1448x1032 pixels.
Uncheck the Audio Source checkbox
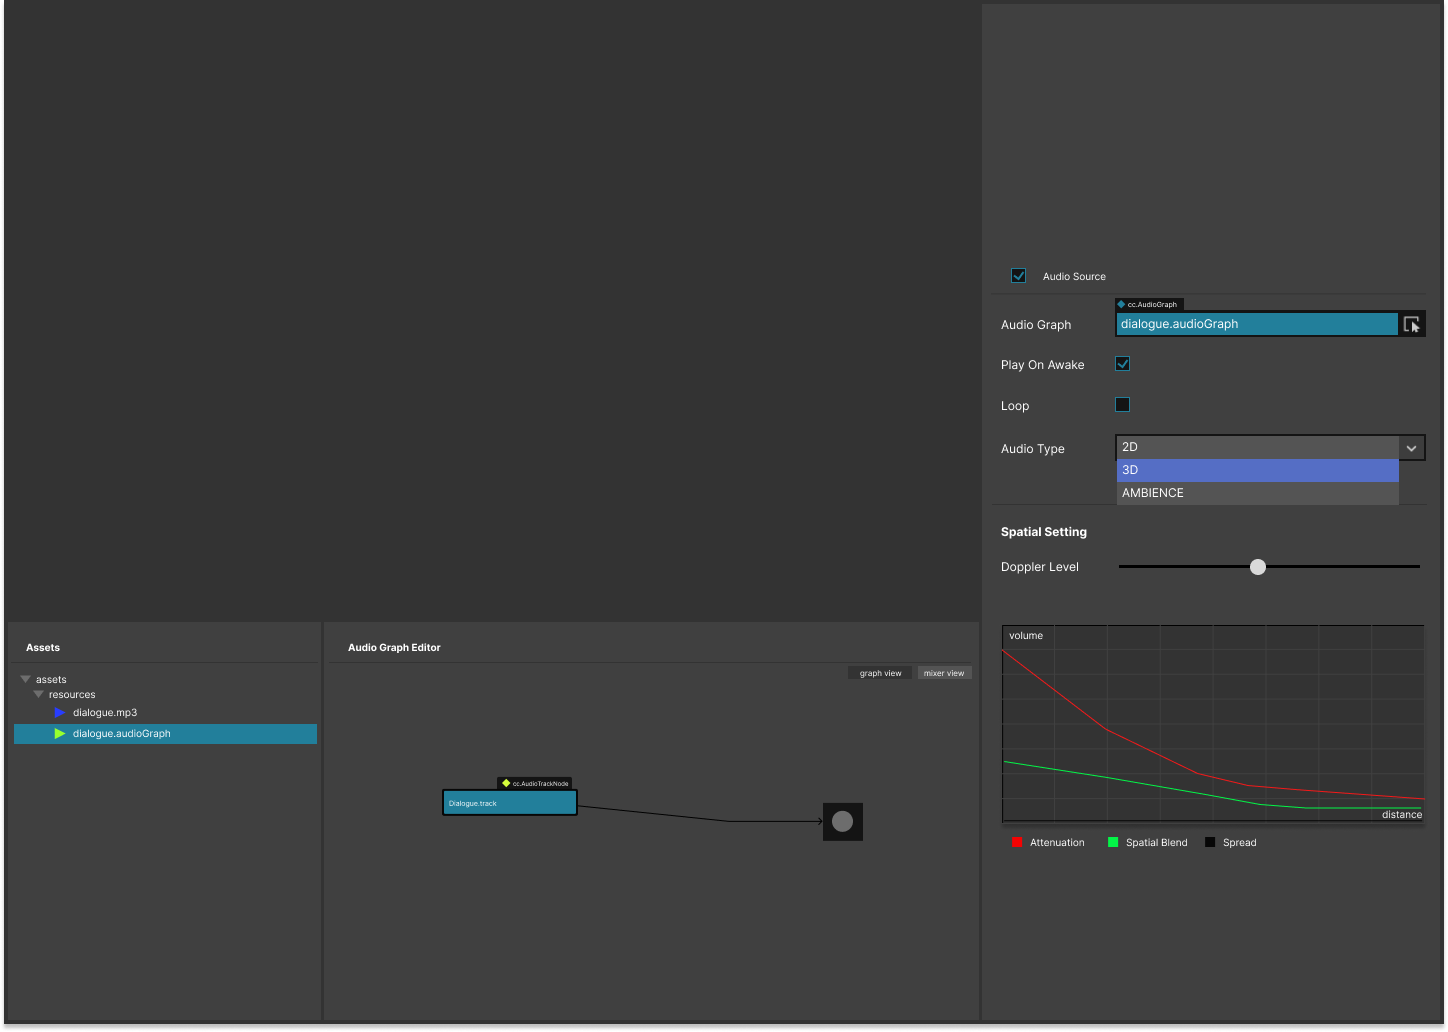click(1018, 275)
